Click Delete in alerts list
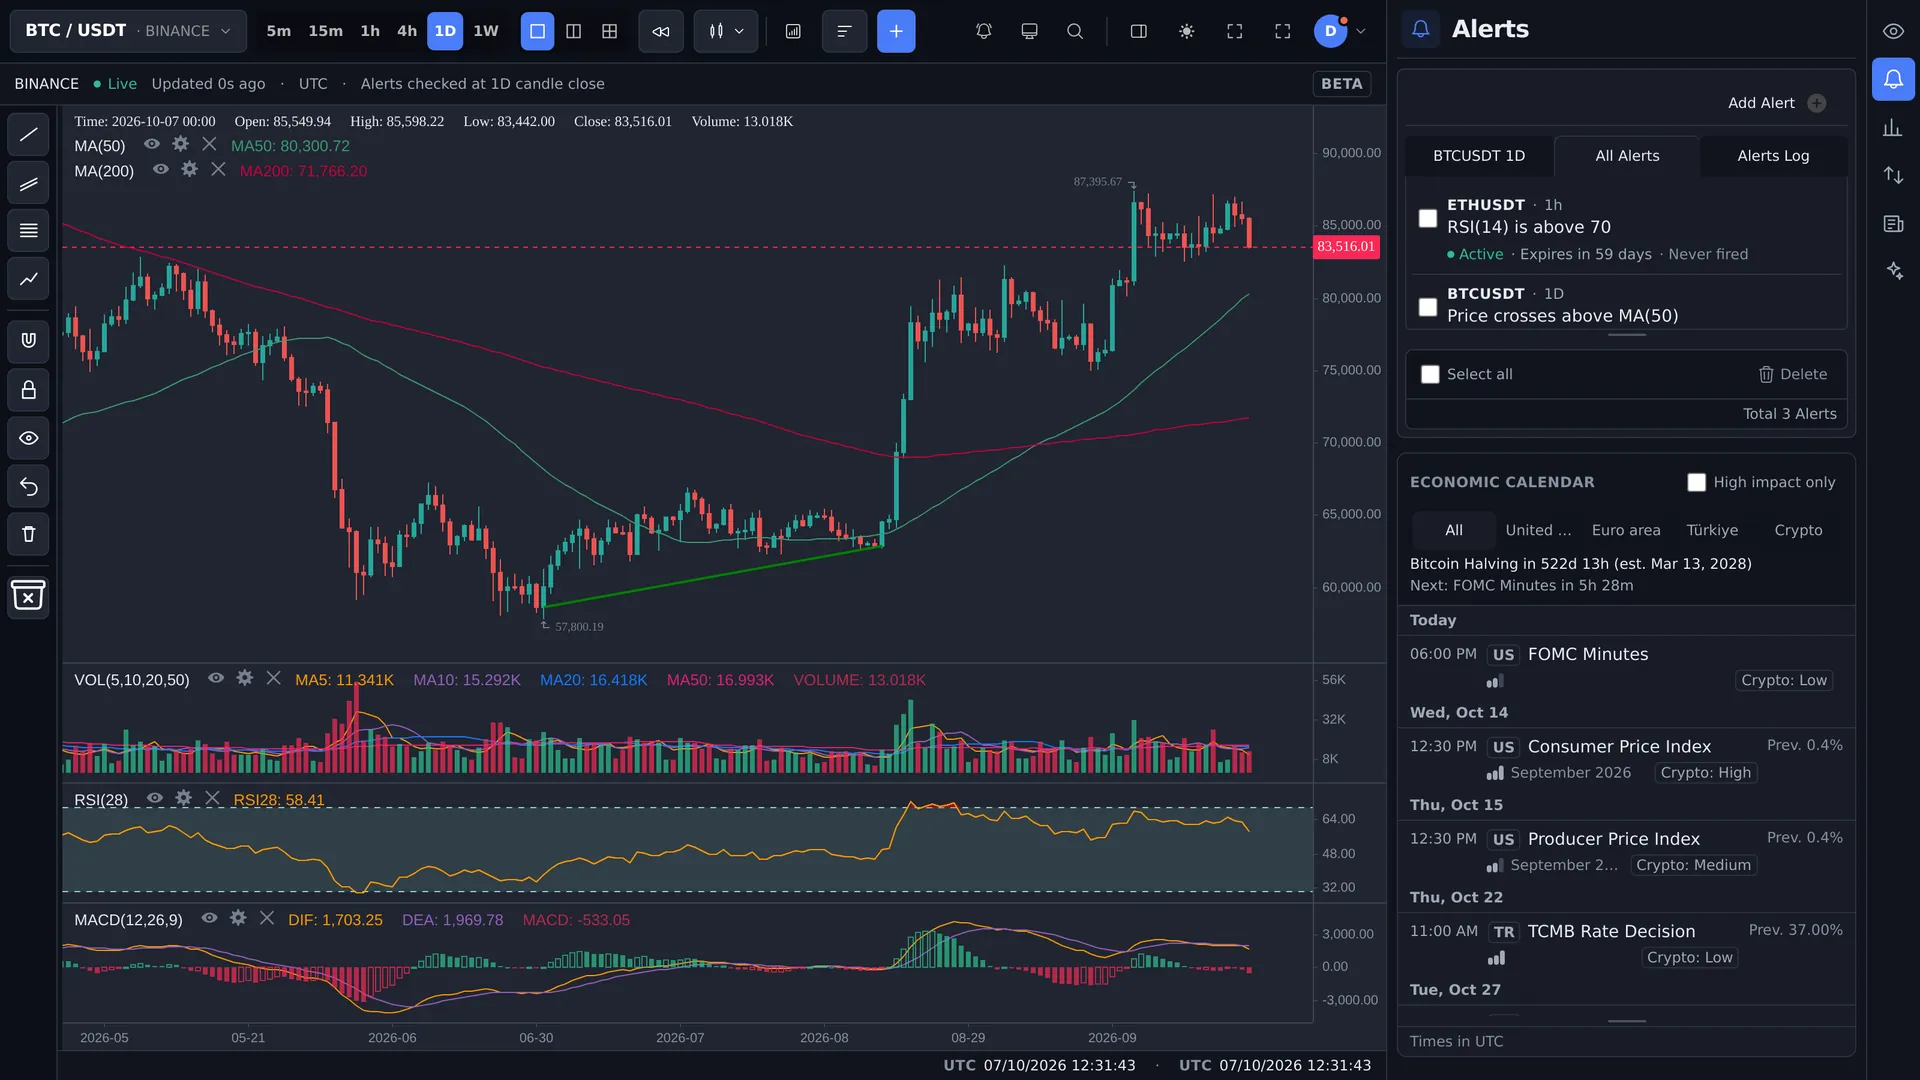This screenshot has height=1080, width=1920. [x=1792, y=374]
